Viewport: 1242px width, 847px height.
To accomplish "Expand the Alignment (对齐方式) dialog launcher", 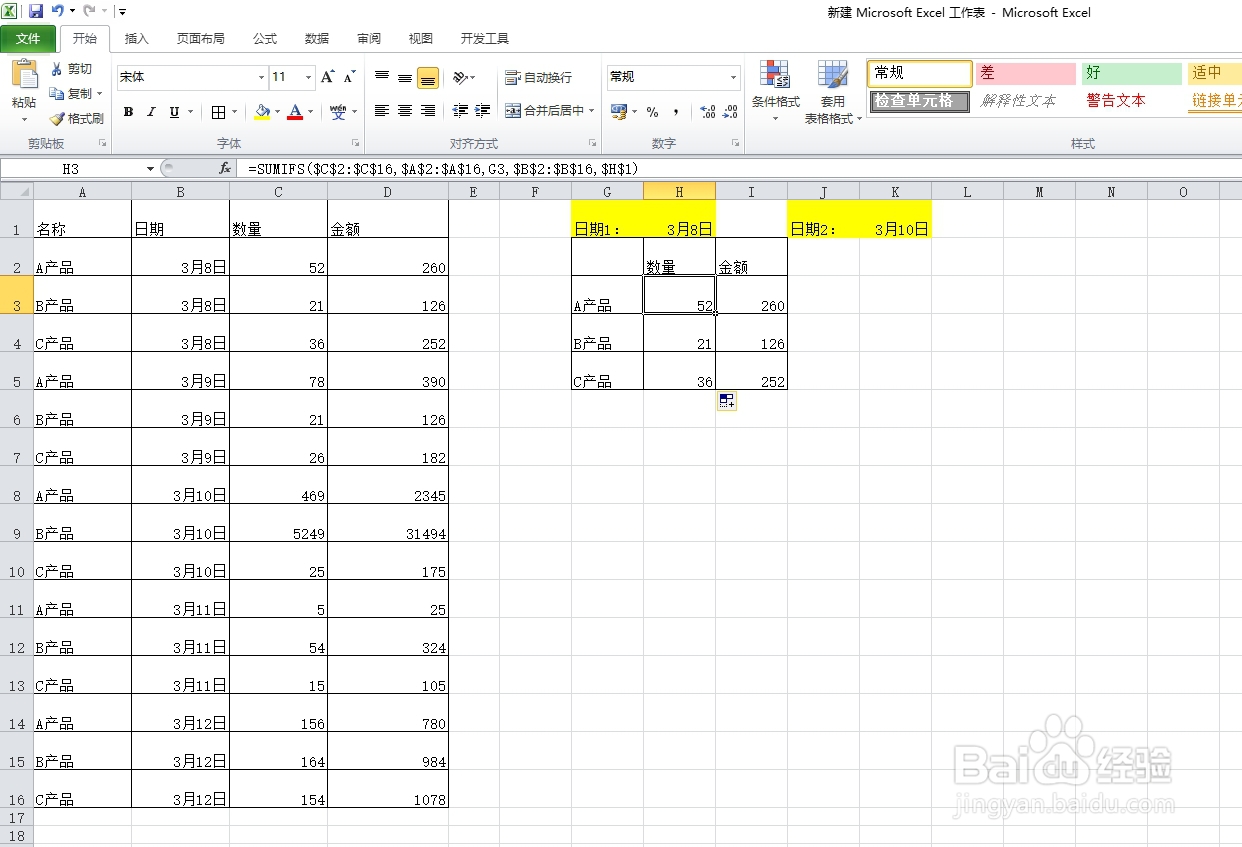I will [592, 143].
